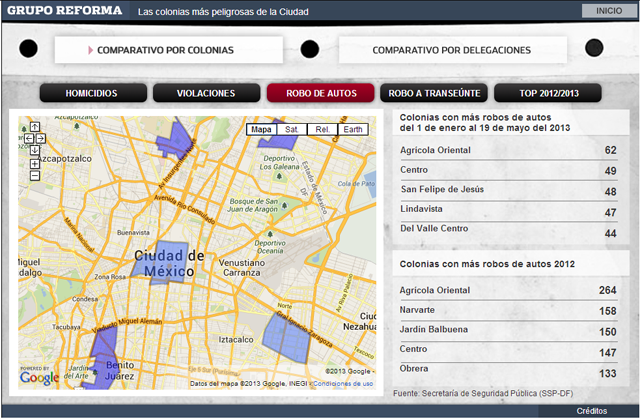Select the Mapa map type
The height and width of the screenshot is (419, 640).
(261, 129)
